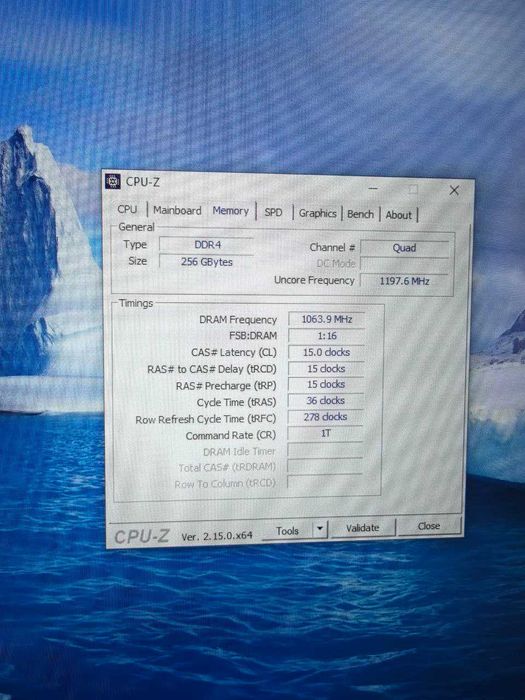
Task: Click the DDR4 memory type field
Action: click(207, 245)
